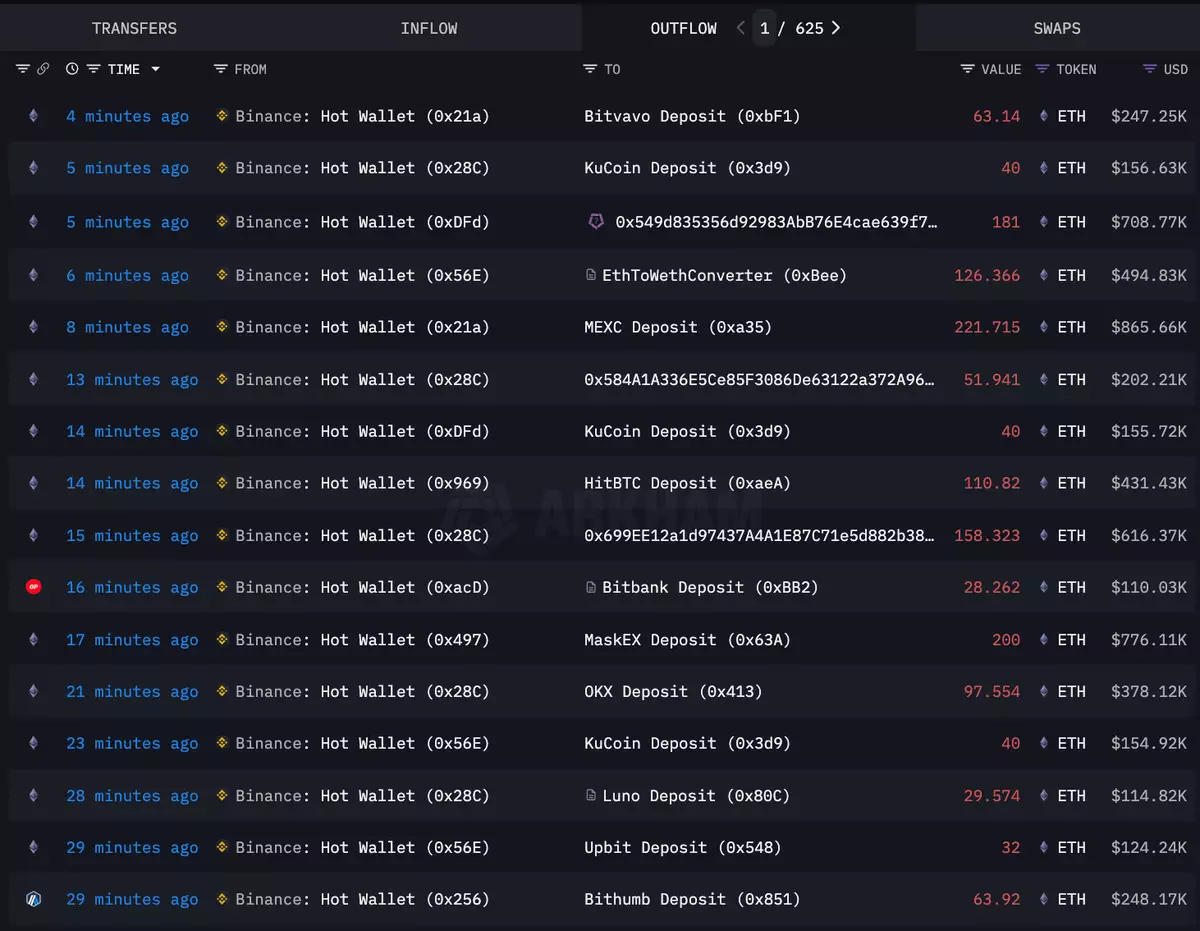Open the "4 minutes ago" transaction link
This screenshot has width=1200, height=931.
(x=127, y=116)
